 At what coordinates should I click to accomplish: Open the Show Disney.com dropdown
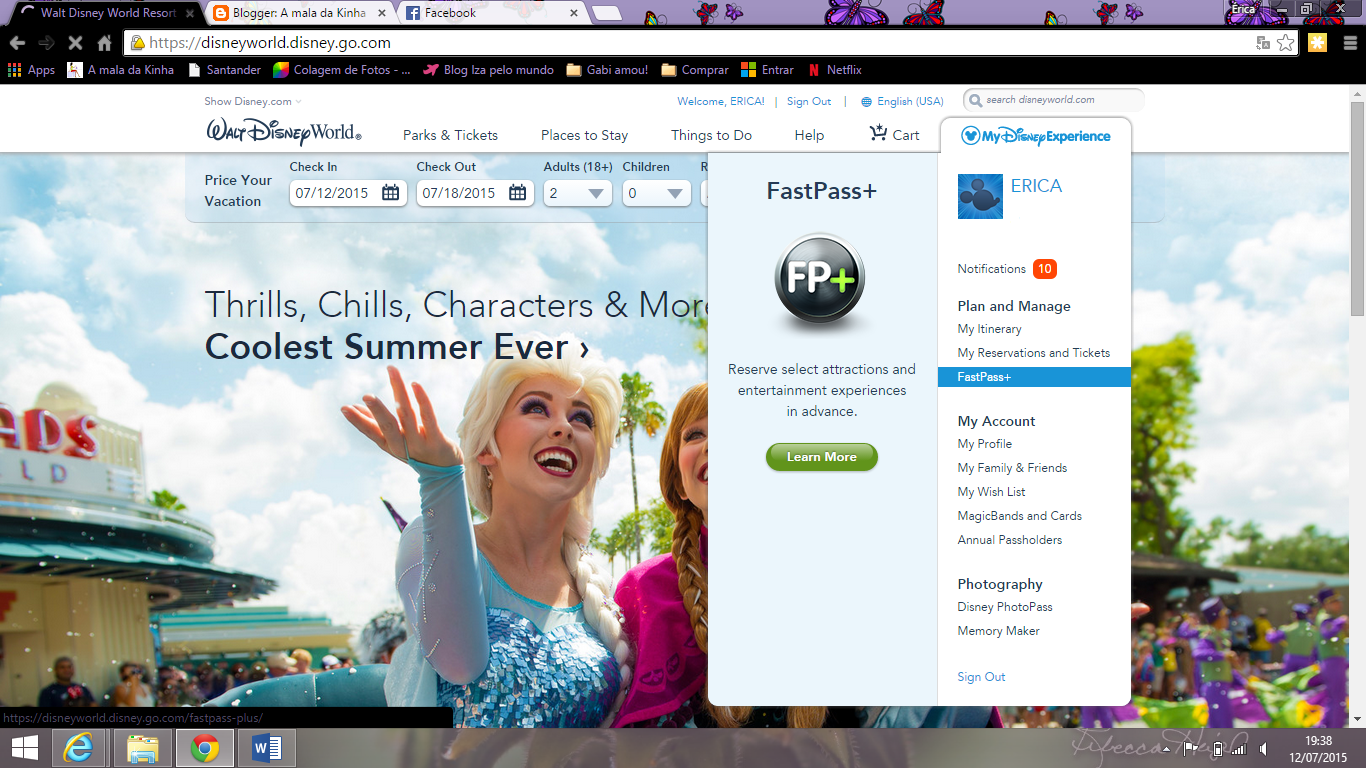[253, 101]
